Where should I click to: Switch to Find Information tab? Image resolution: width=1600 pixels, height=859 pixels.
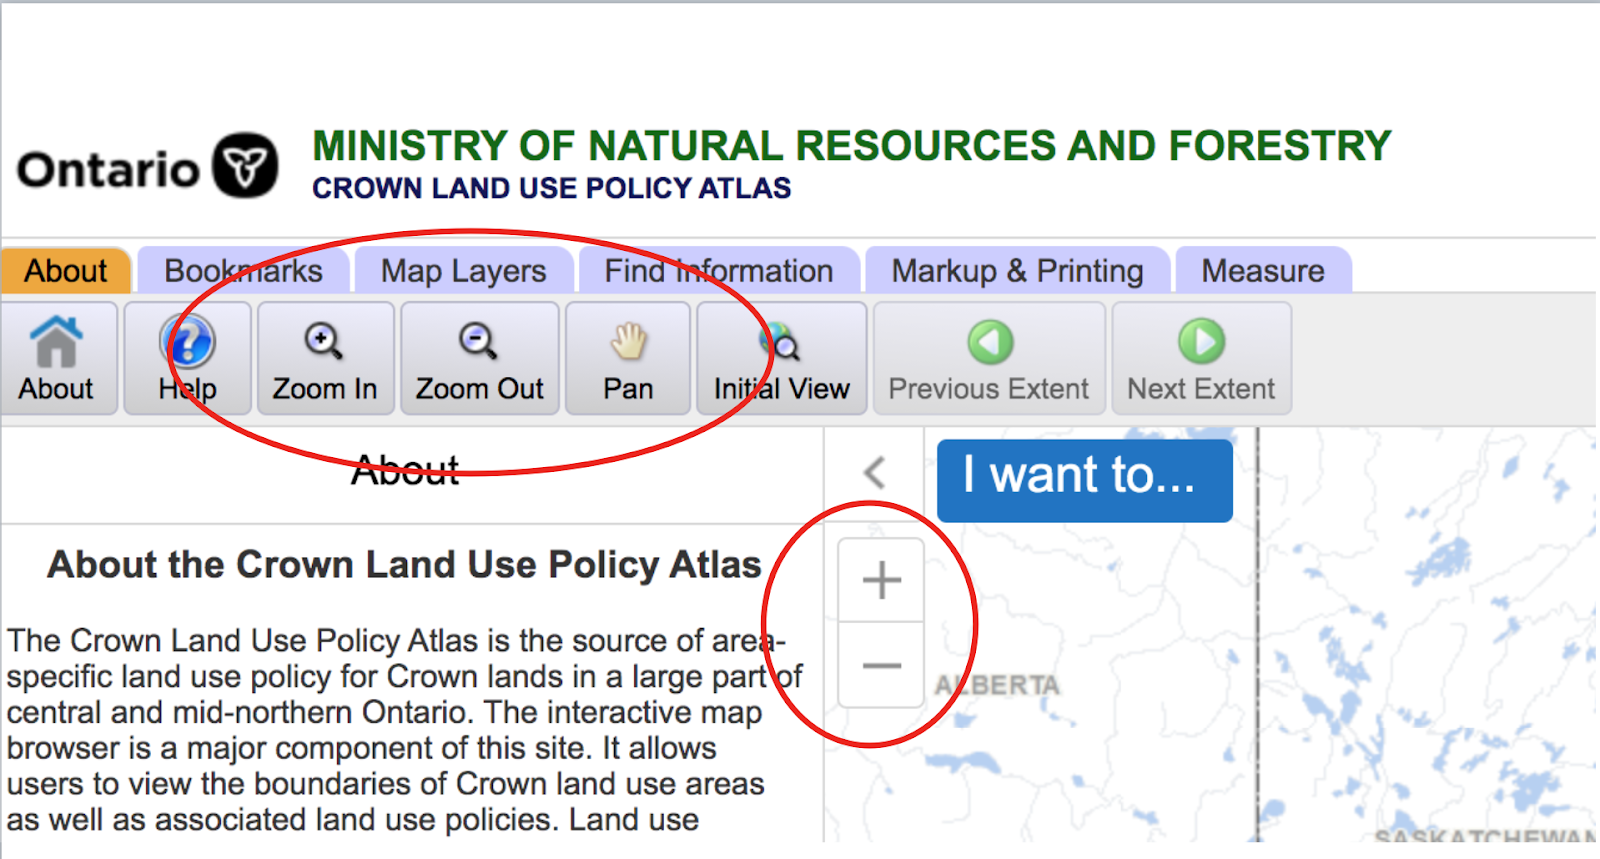point(718,271)
